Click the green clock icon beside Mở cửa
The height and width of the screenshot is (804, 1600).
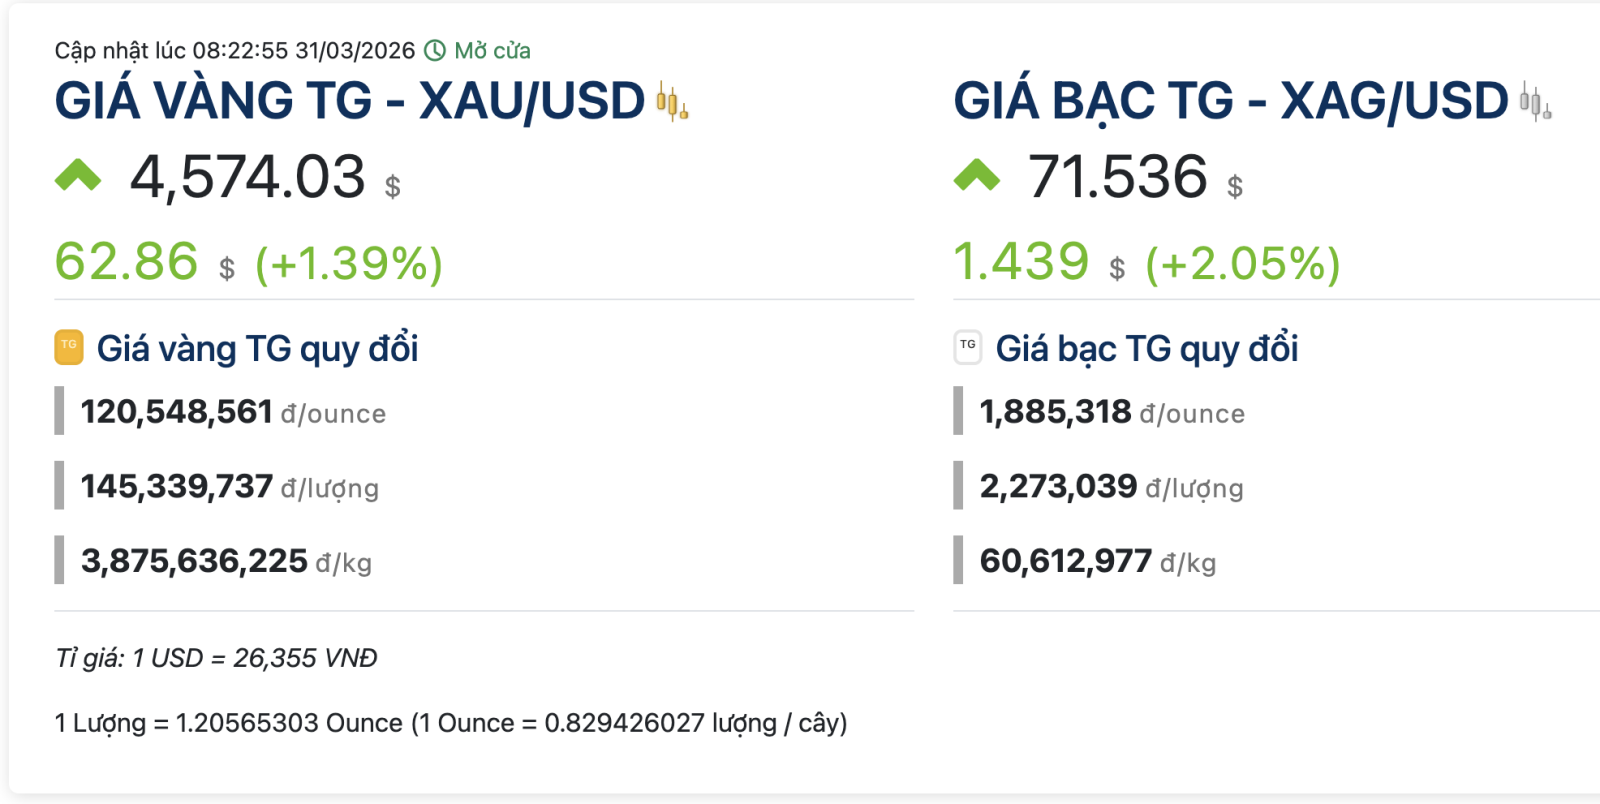(x=435, y=51)
